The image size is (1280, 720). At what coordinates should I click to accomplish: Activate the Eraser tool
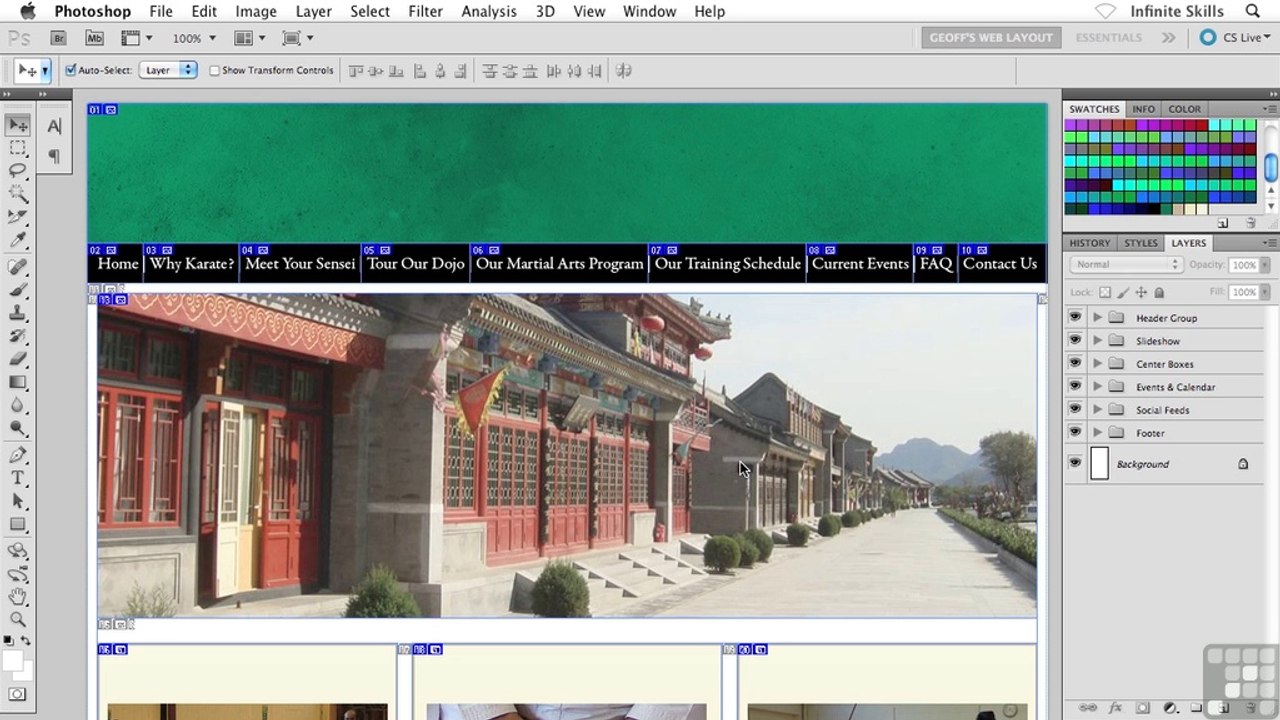18,359
